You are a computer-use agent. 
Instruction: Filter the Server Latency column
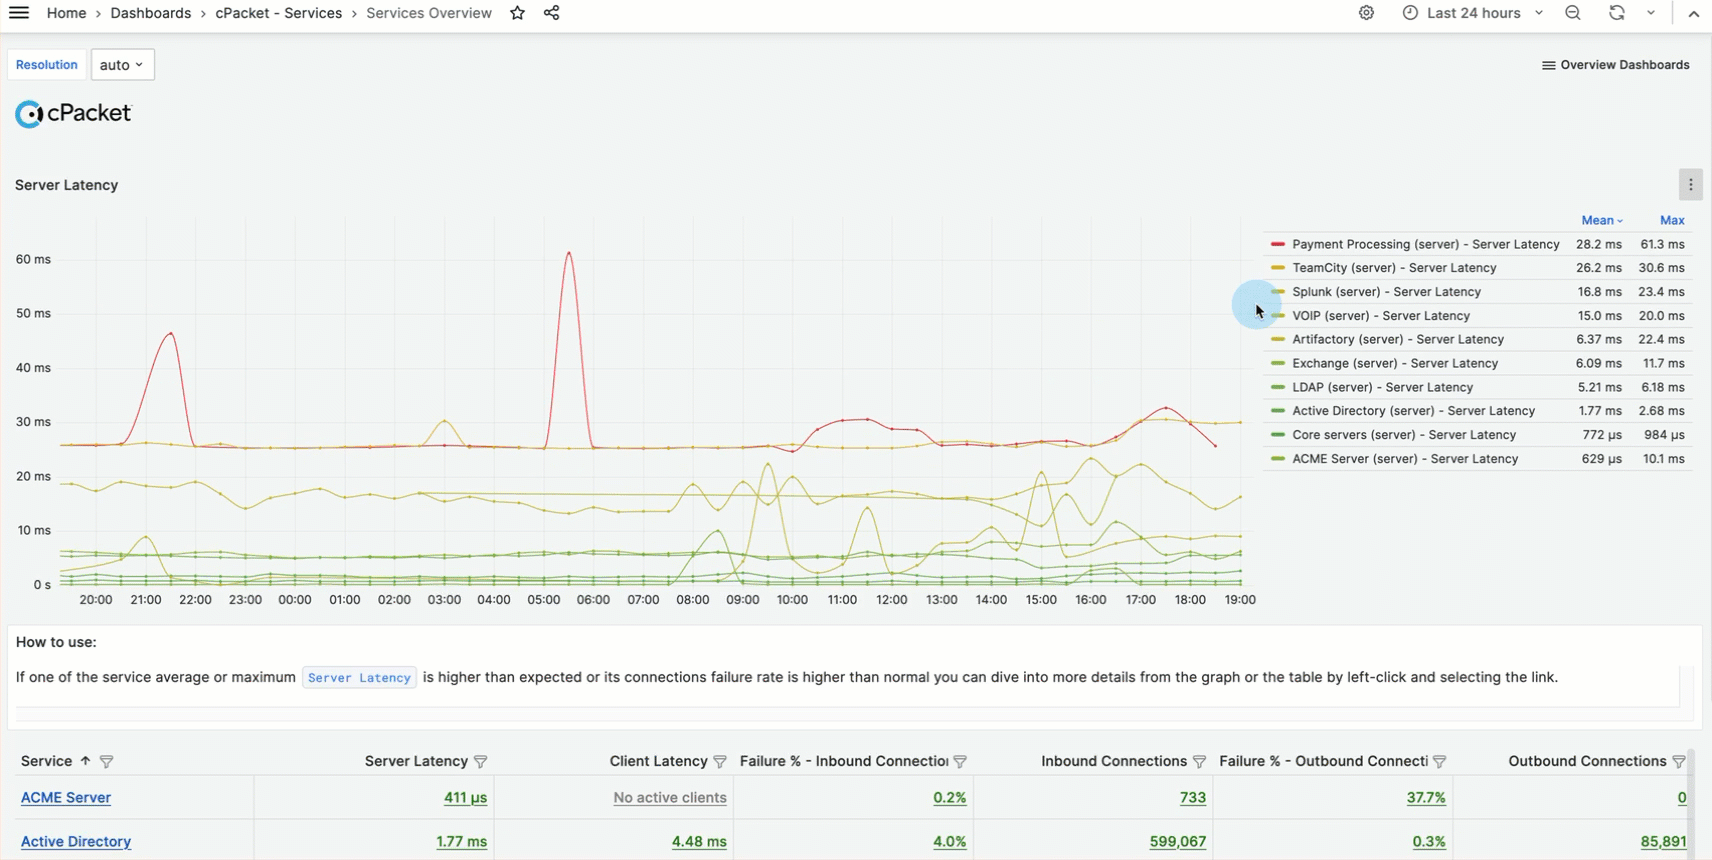pyautogui.click(x=480, y=762)
